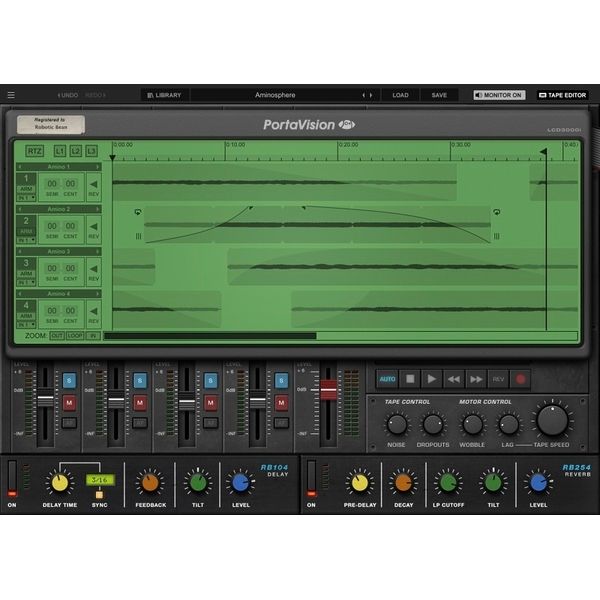Image resolution: width=600 pixels, height=600 pixels.
Task: Solo mixer channel 1
Action: tap(69, 381)
